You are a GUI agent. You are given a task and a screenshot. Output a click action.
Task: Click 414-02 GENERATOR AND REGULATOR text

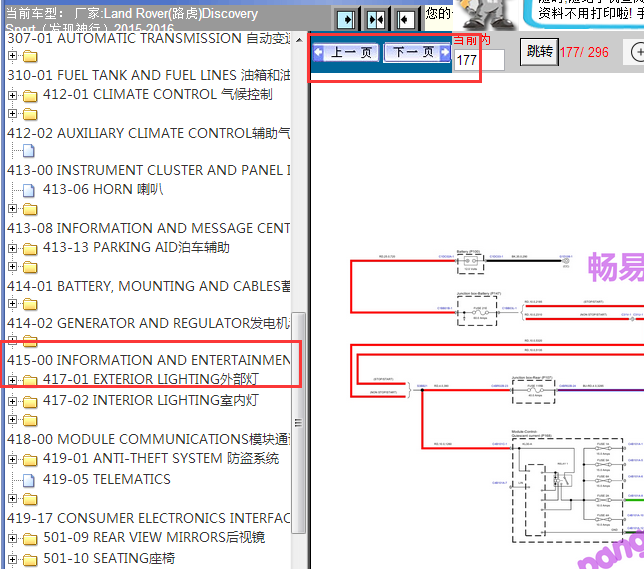(x=149, y=323)
